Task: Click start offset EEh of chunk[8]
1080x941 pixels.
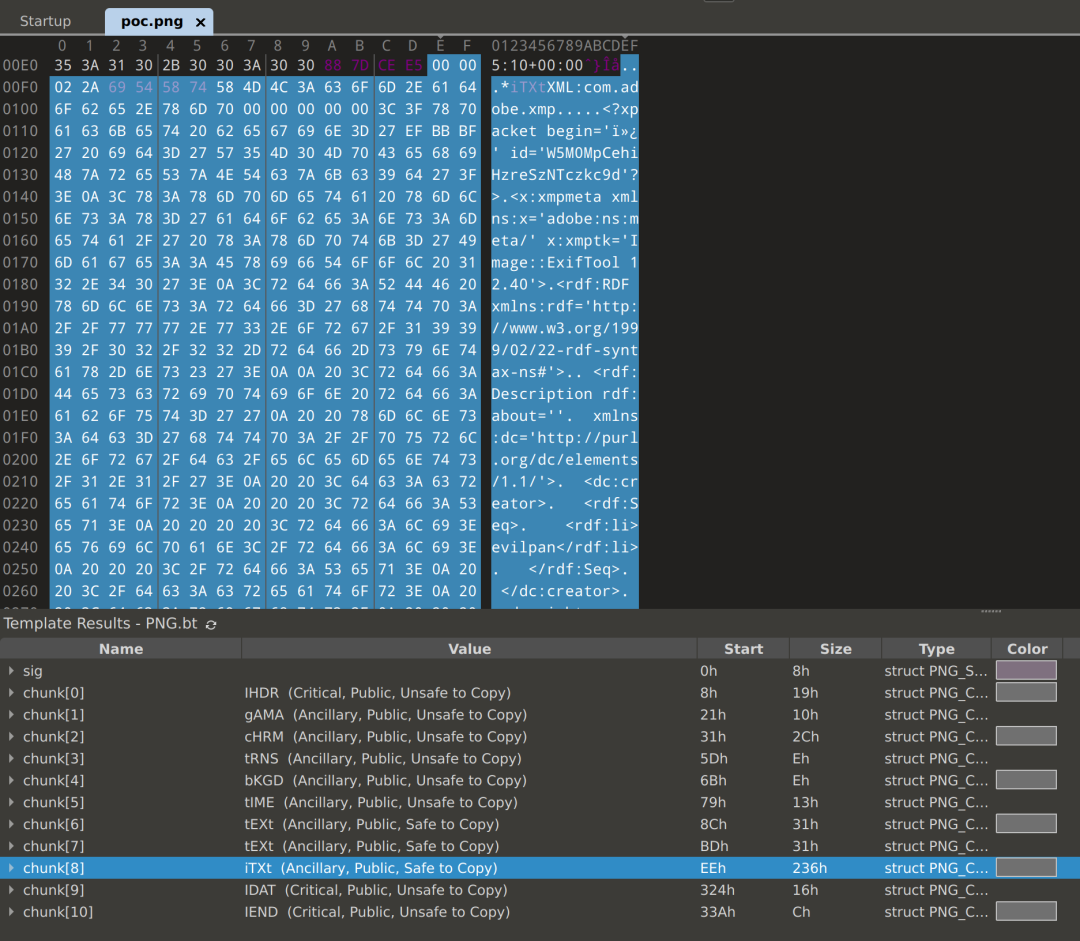Action: (x=713, y=868)
